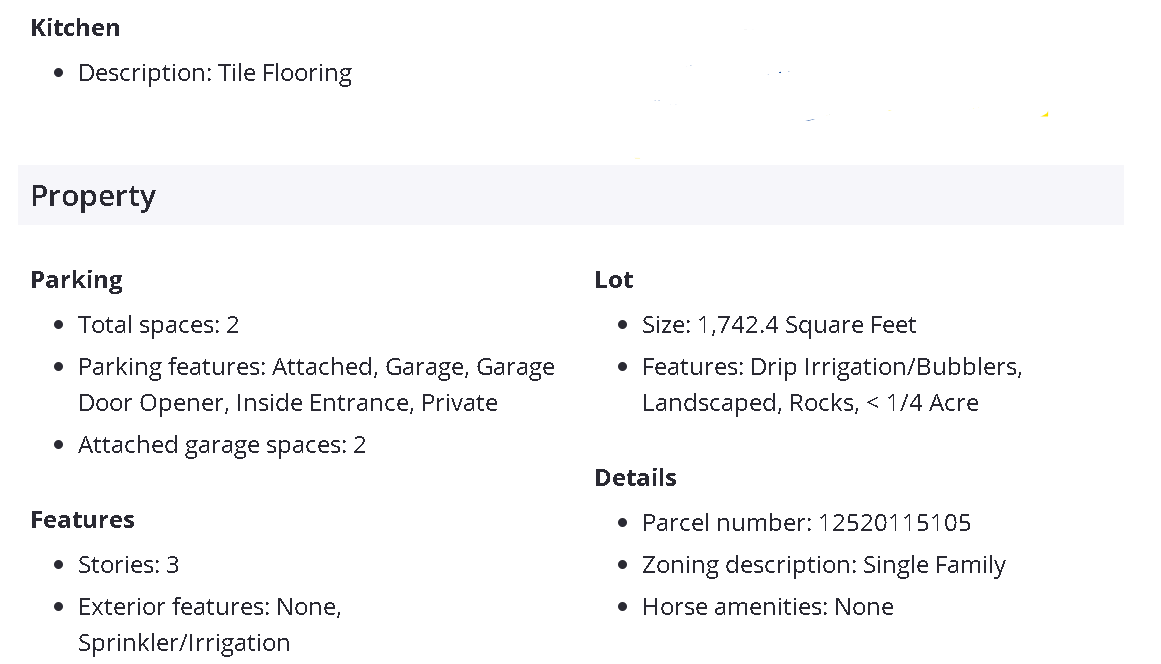Image resolution: width=1161 pixels, height=664 pixels.
Task: Click the Exterior features: None line
Action: (x=210, y=607)
